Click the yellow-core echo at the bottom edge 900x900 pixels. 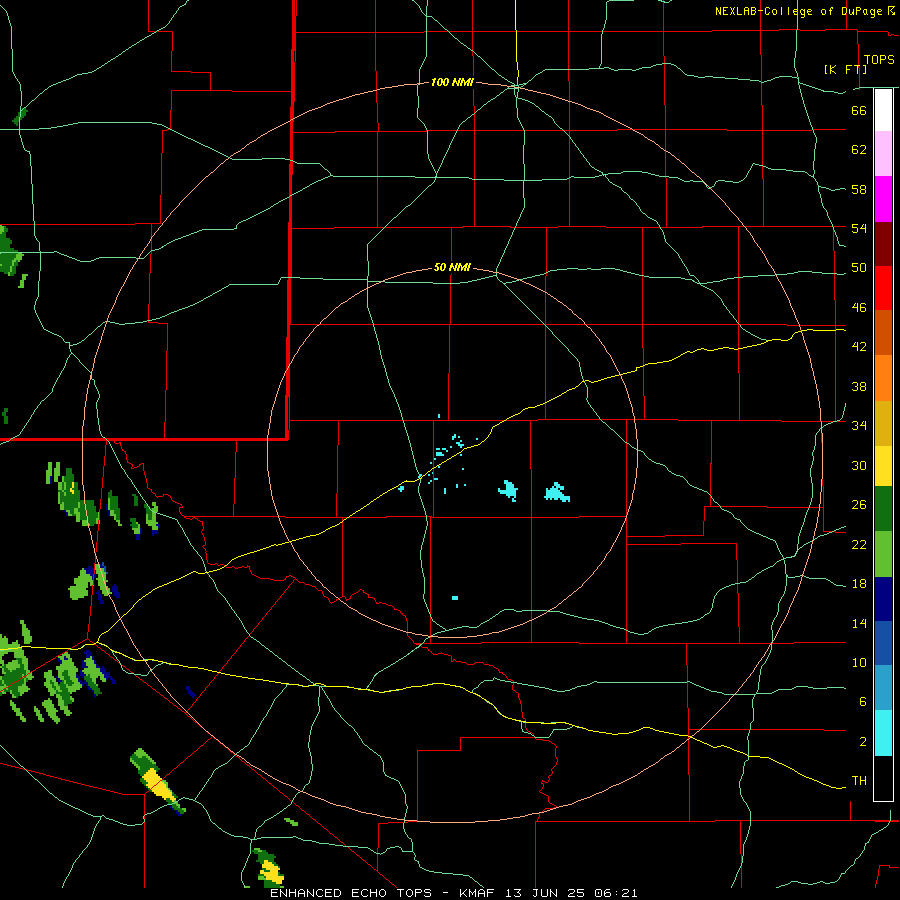tap(269, 867)
